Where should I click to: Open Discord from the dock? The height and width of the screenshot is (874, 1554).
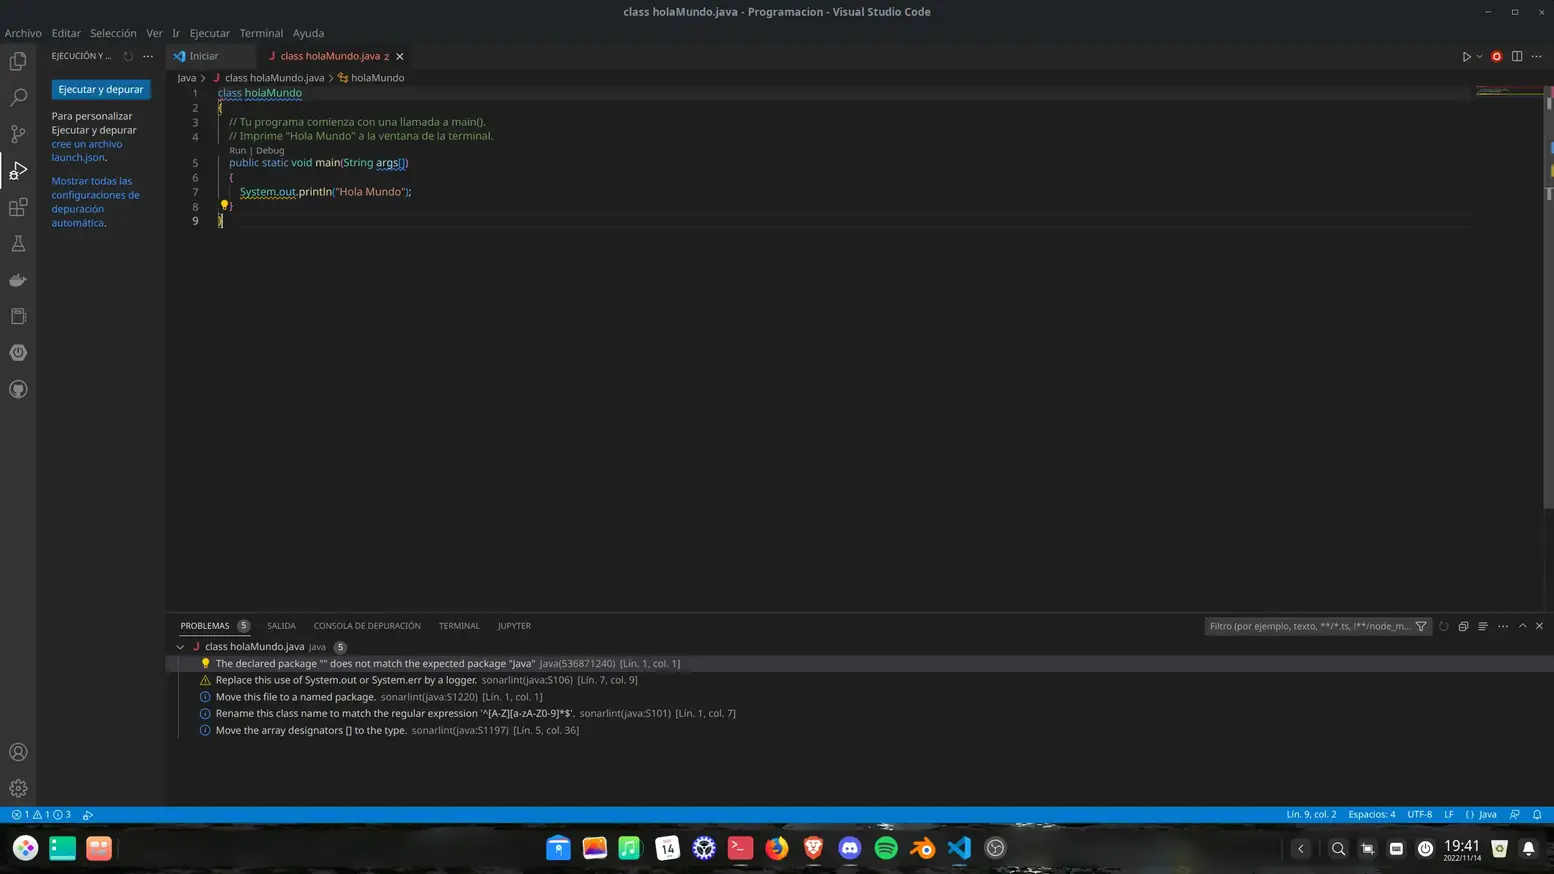point(850,848)
